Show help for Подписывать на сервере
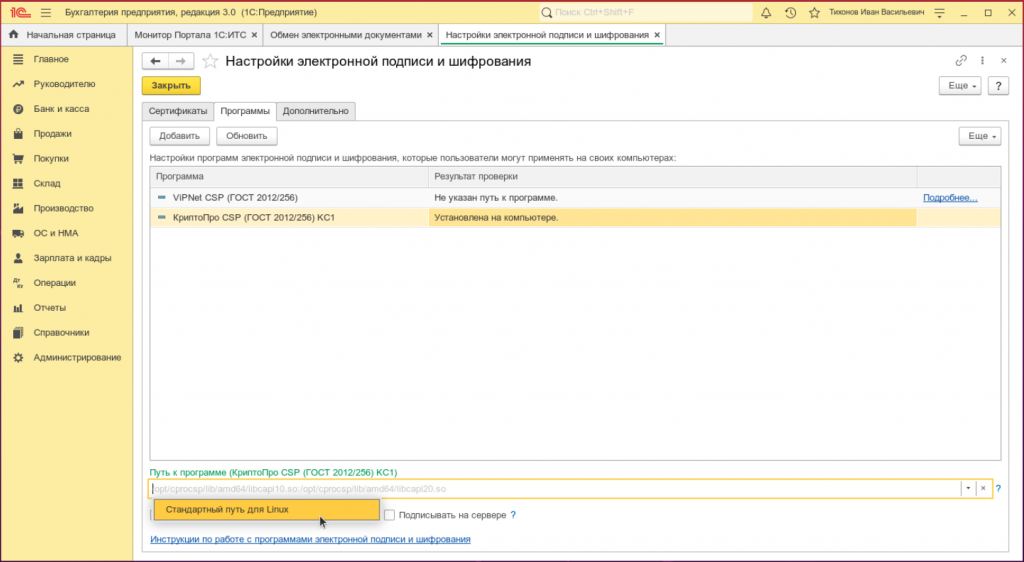This screenshot has width=1024, height=562. tap(513, 515)
